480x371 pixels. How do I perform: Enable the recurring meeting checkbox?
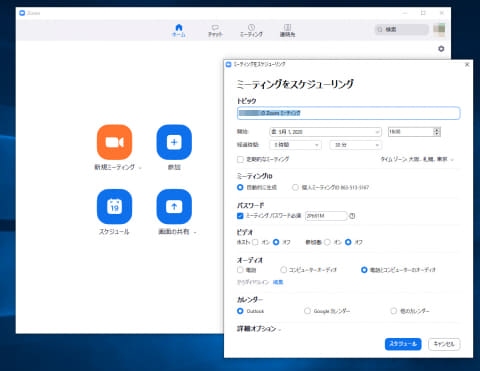click(240, 159)
